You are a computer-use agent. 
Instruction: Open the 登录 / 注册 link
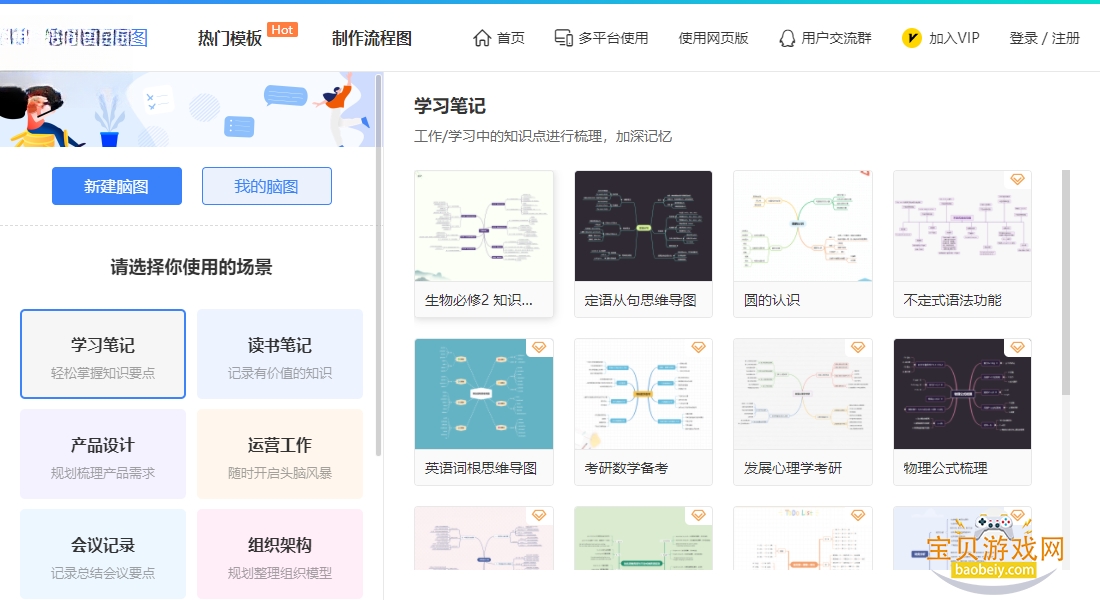click(x=1044, y=38)
